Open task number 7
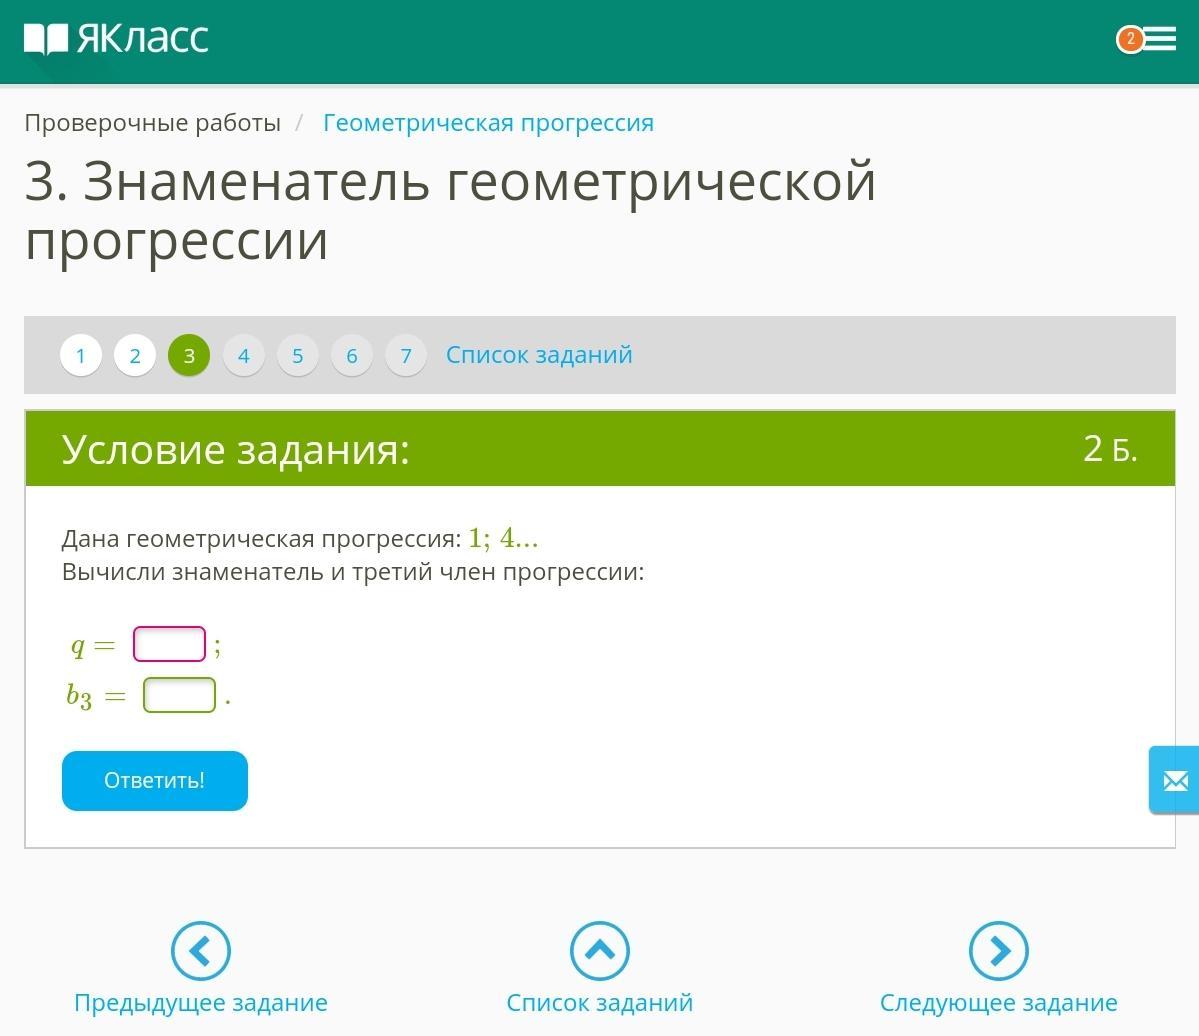The width and height of the screenshot is (1199, 1036). point(406,356)
